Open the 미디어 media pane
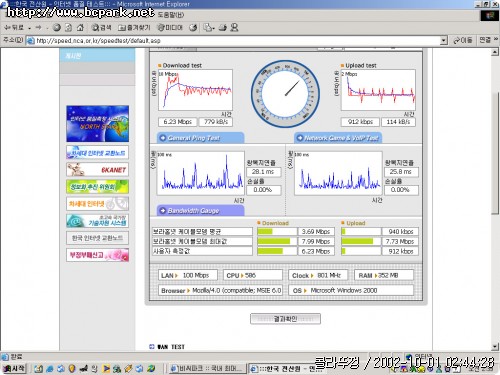The height and width of the screenshot is (375, 500). pos(170,27)
